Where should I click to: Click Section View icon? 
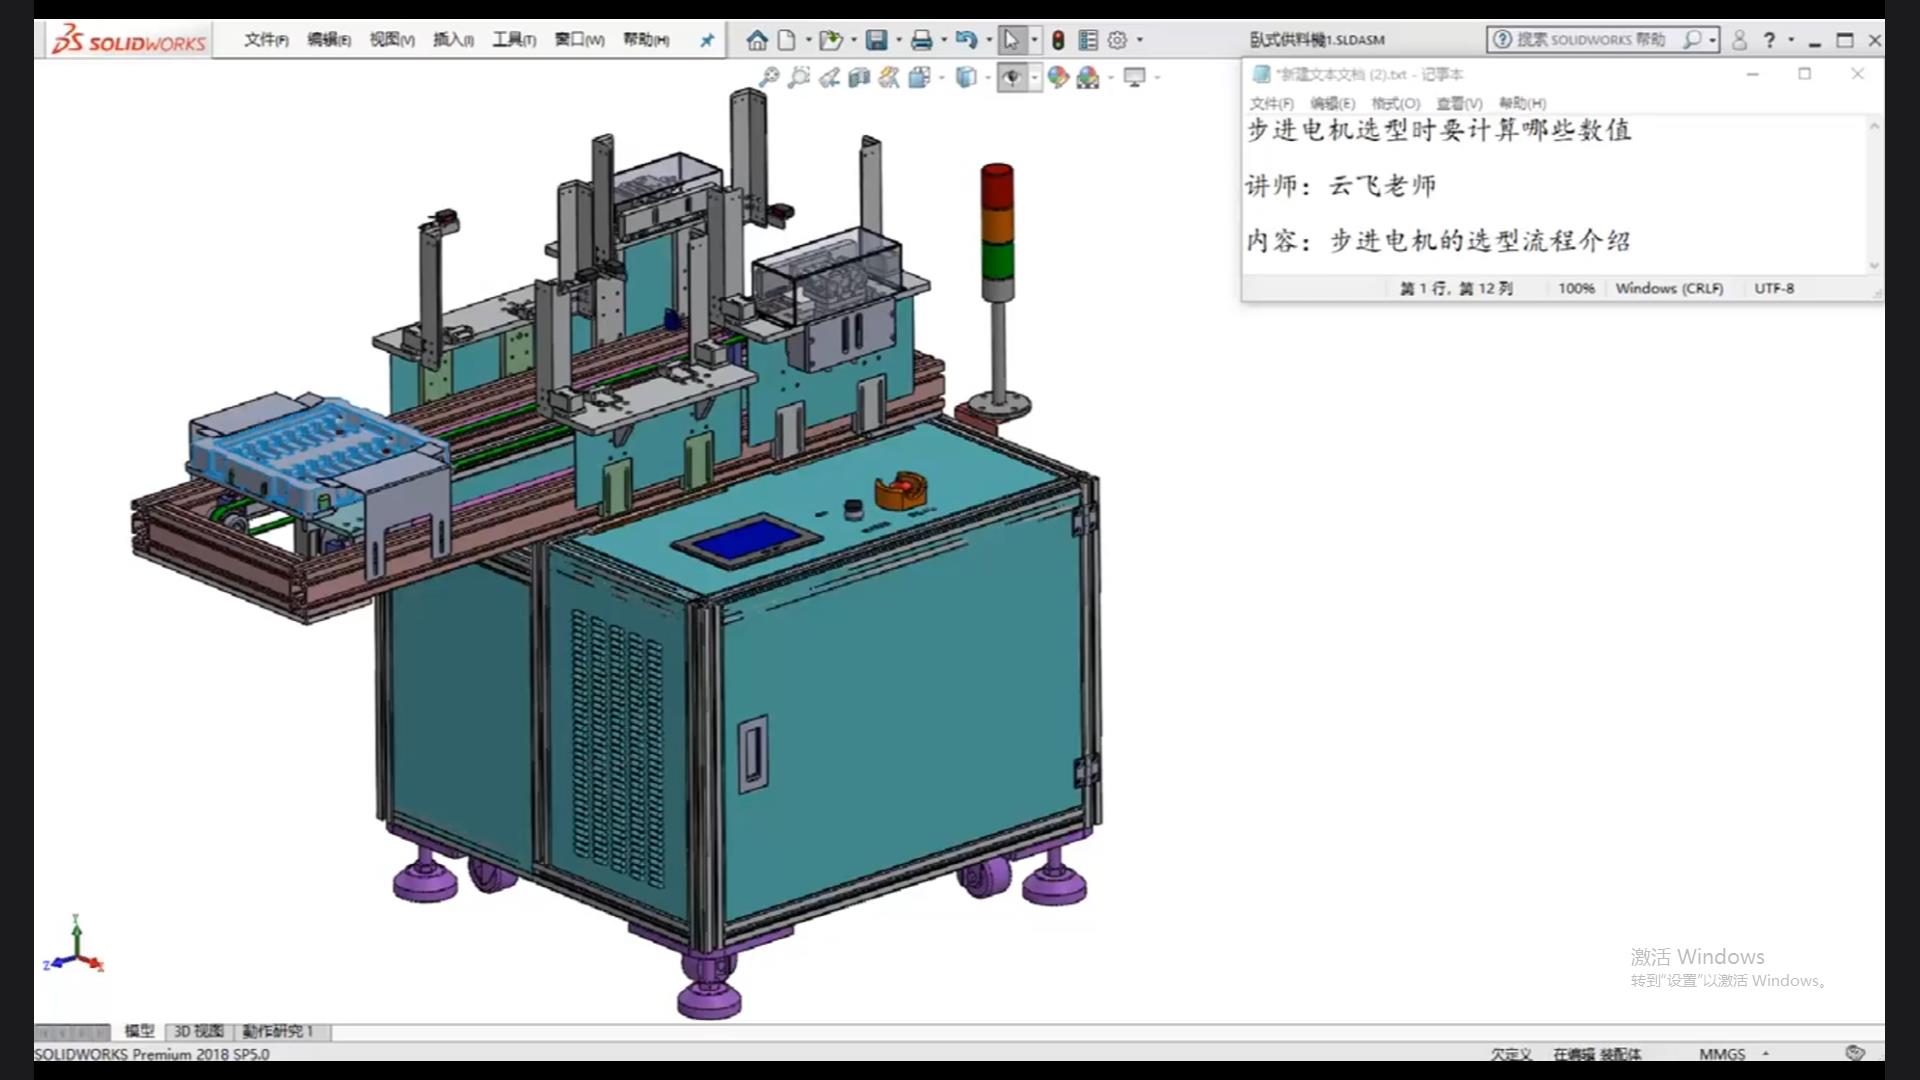tap(859, 77)
